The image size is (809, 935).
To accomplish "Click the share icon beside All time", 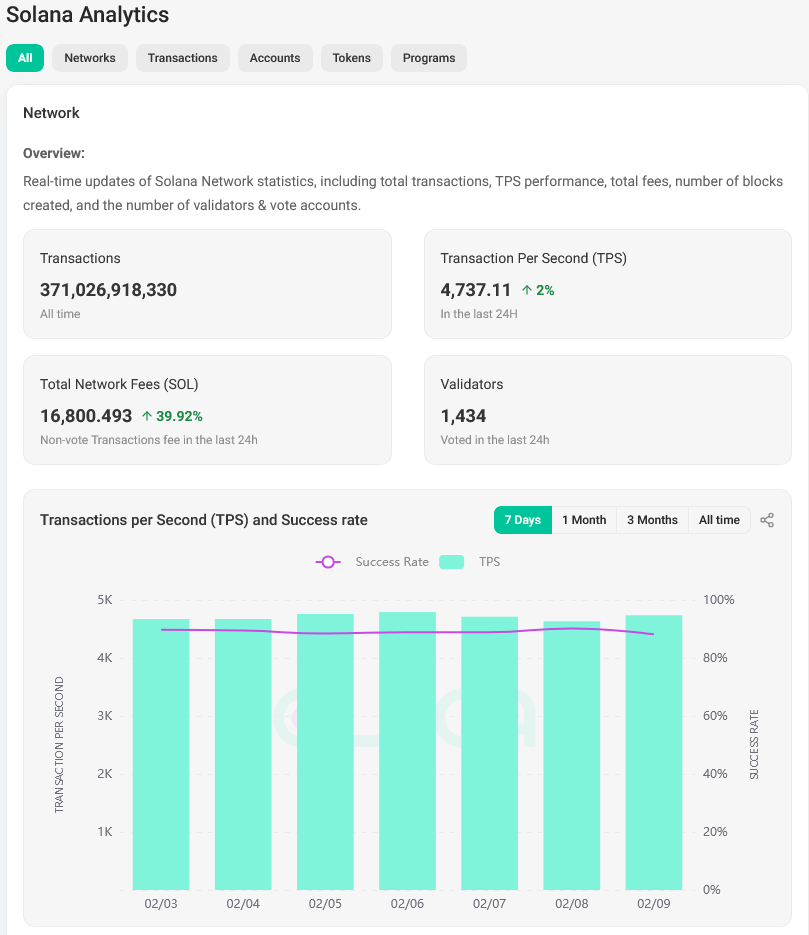I will click(767, 520).
